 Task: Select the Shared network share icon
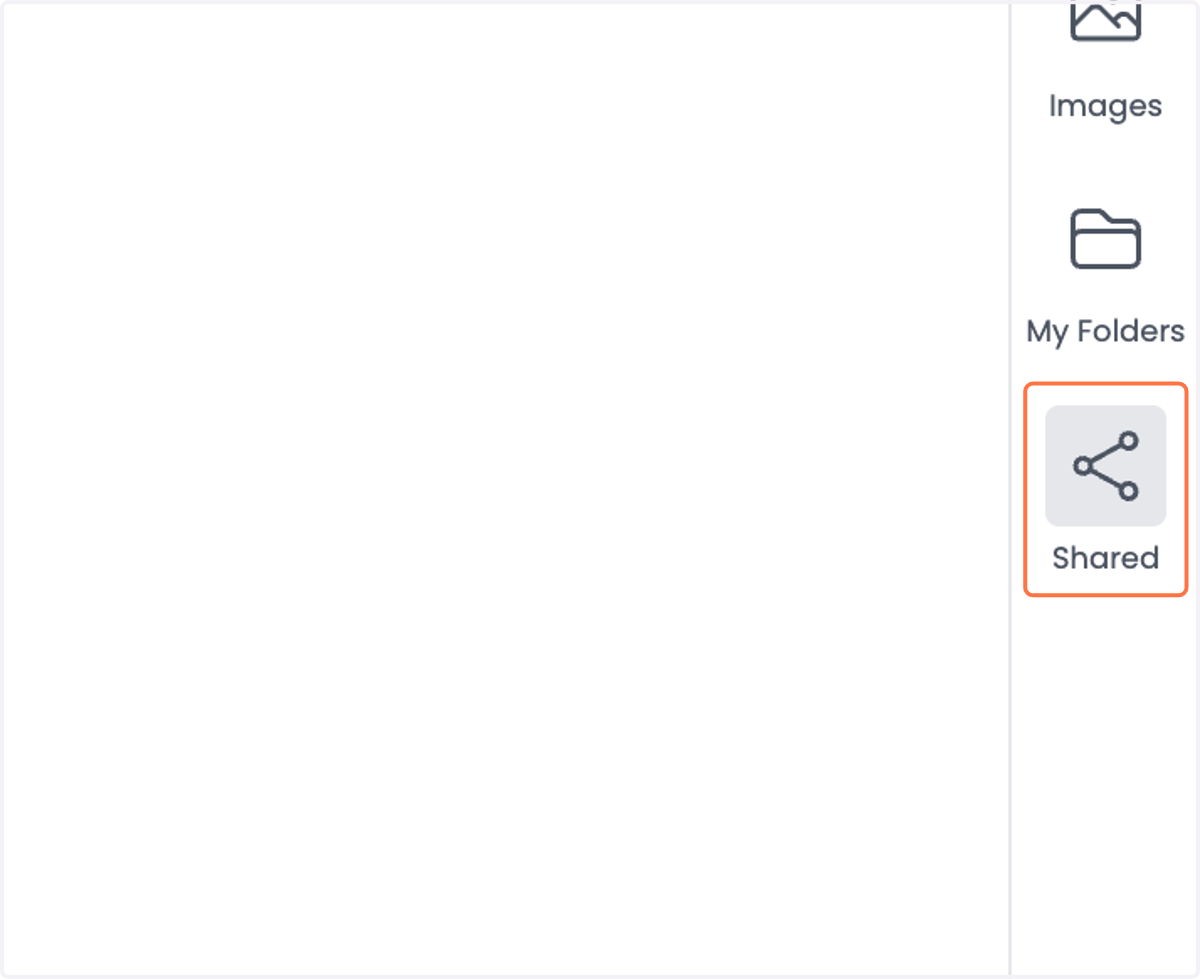coord(1105,465)
